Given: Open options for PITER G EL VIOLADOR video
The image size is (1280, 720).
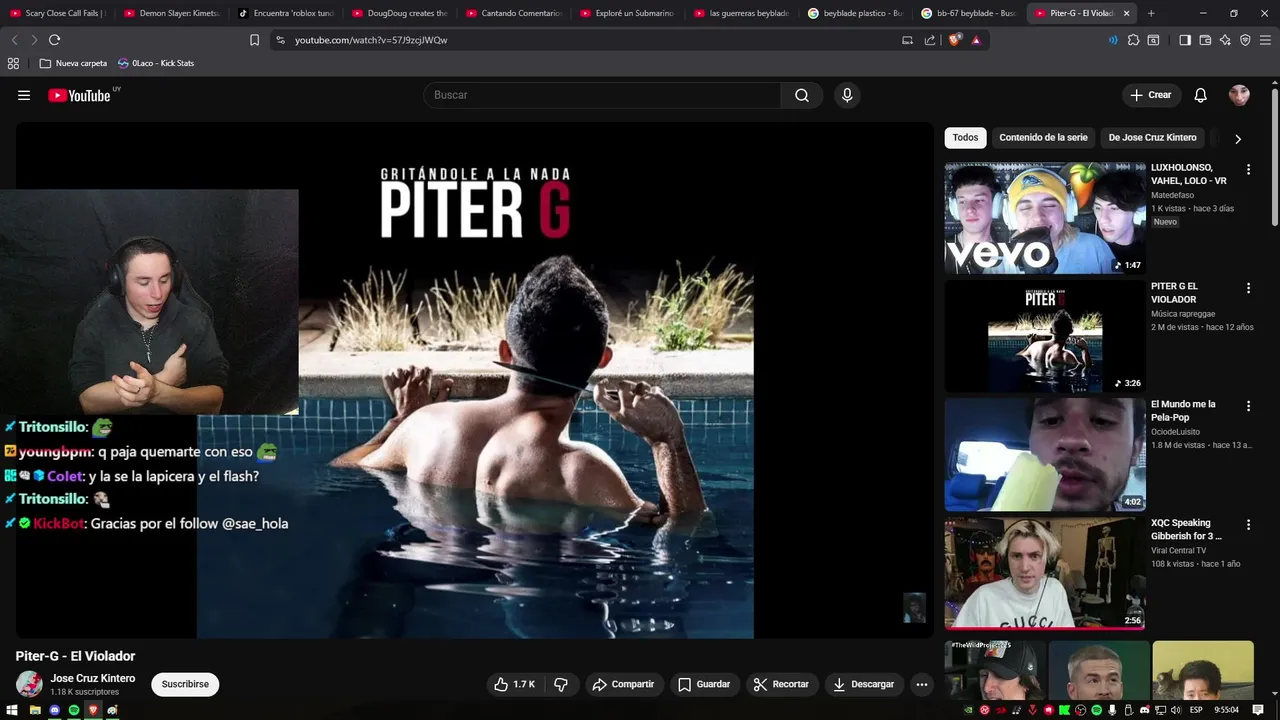Looking at the screenshot, I should coord(1248,288).
